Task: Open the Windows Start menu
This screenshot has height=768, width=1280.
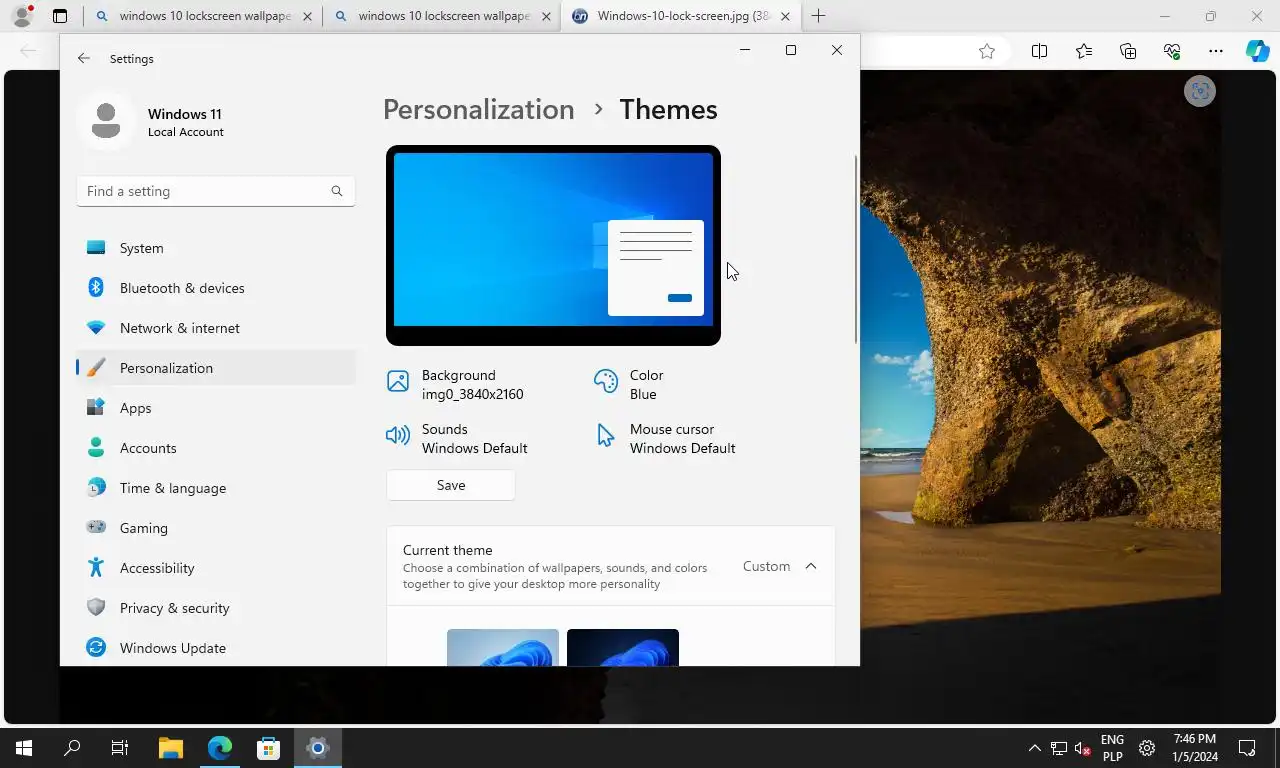Action: tap(24, 748)
